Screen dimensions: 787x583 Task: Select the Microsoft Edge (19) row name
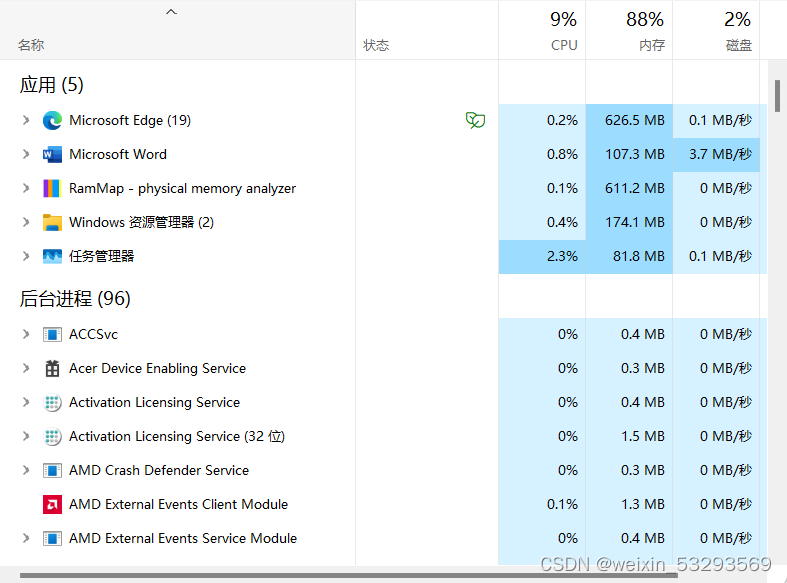point(130,120)
